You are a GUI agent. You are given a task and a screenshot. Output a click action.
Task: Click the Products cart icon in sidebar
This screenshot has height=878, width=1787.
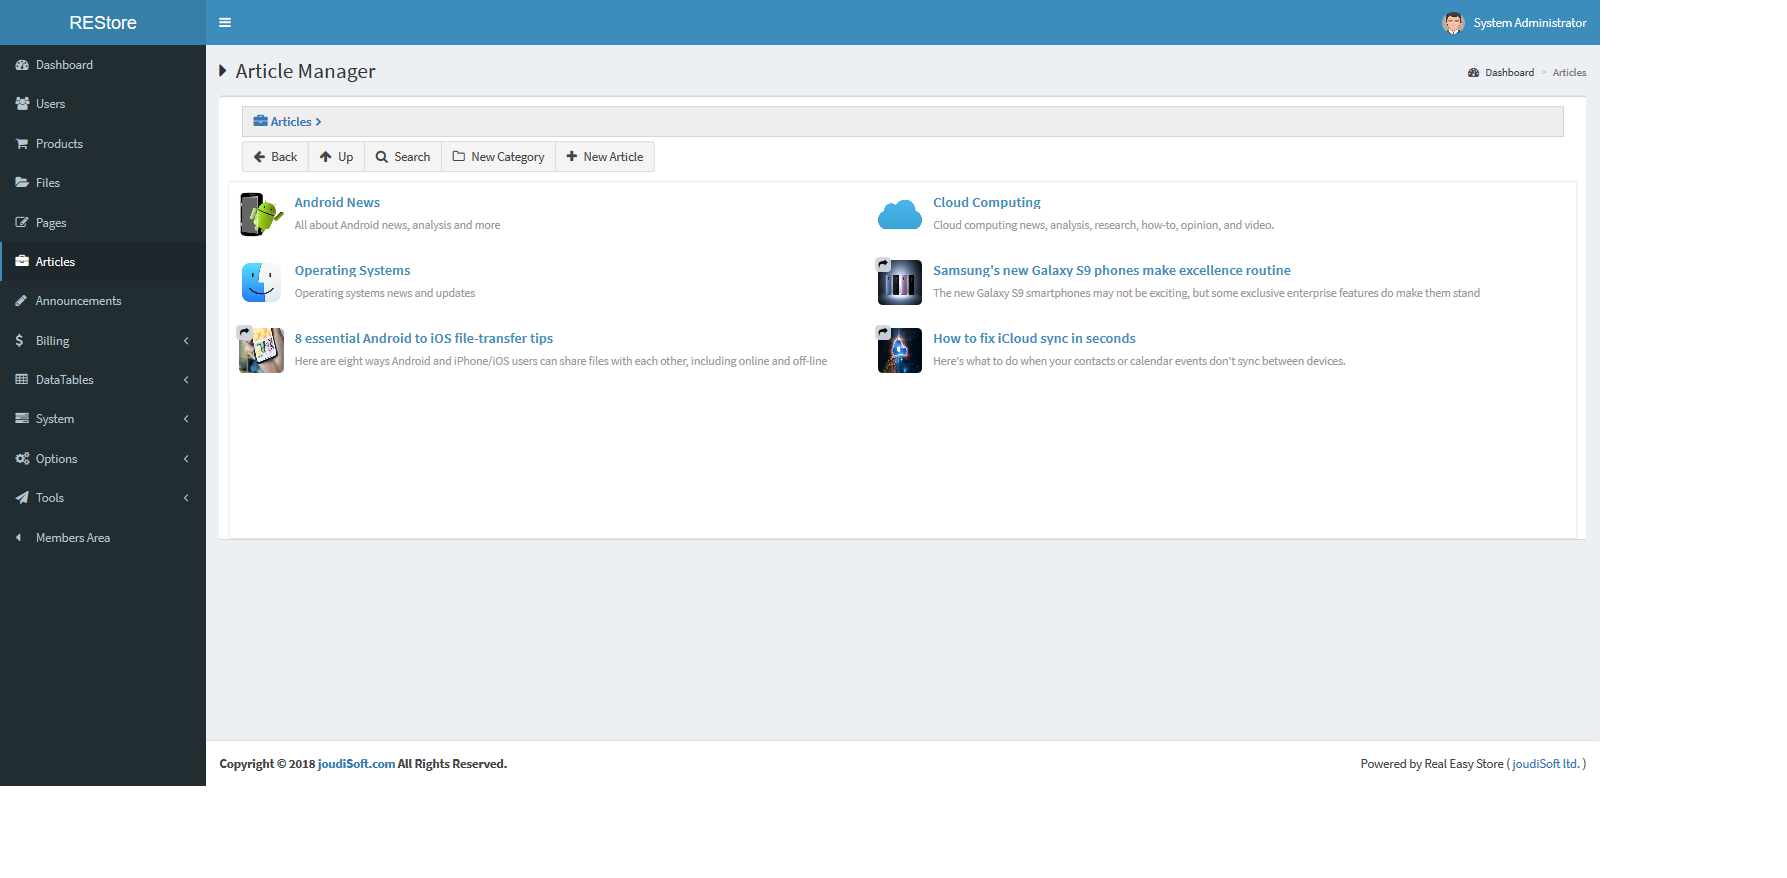[x=22, y=144]
